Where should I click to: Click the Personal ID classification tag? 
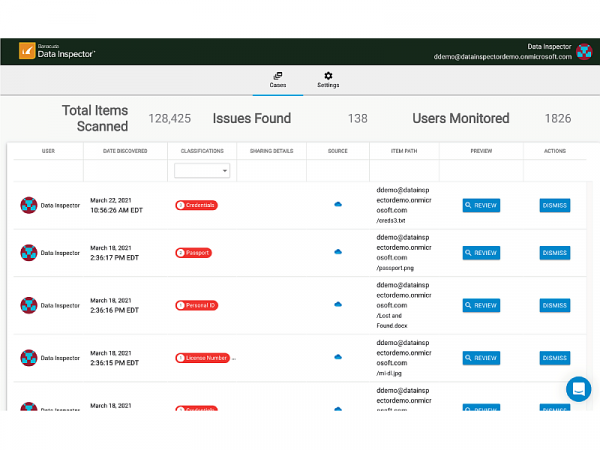click(197, 305)
